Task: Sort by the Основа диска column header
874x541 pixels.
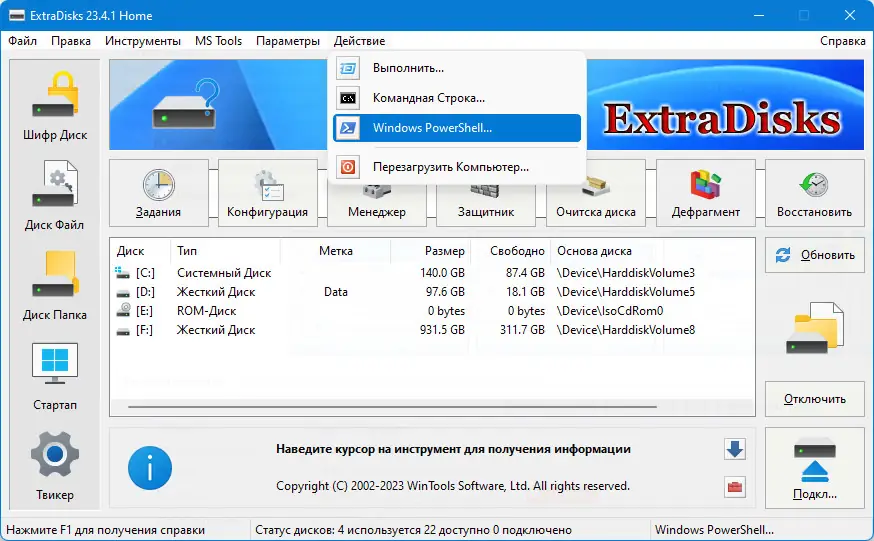Action: [x=608, y=251]
